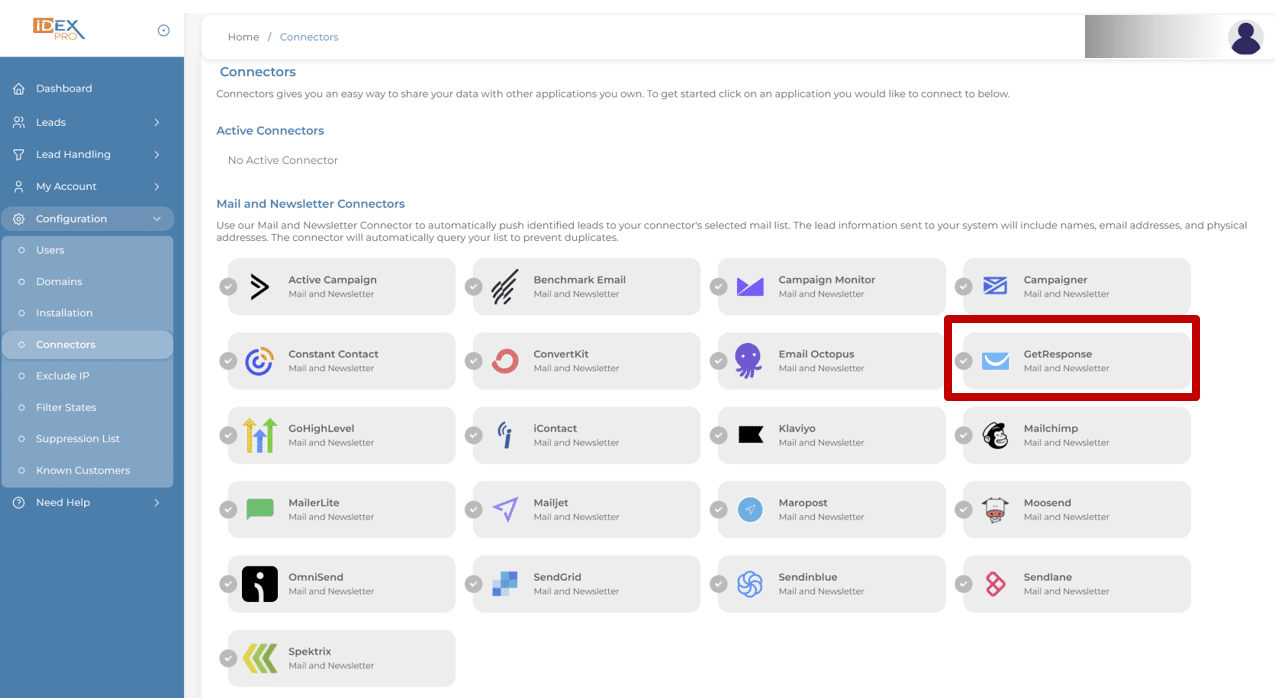This screenshot has height=698, width=1286.
Task: Toggle the Active Campaign connector checkmark
Action: 229,287
